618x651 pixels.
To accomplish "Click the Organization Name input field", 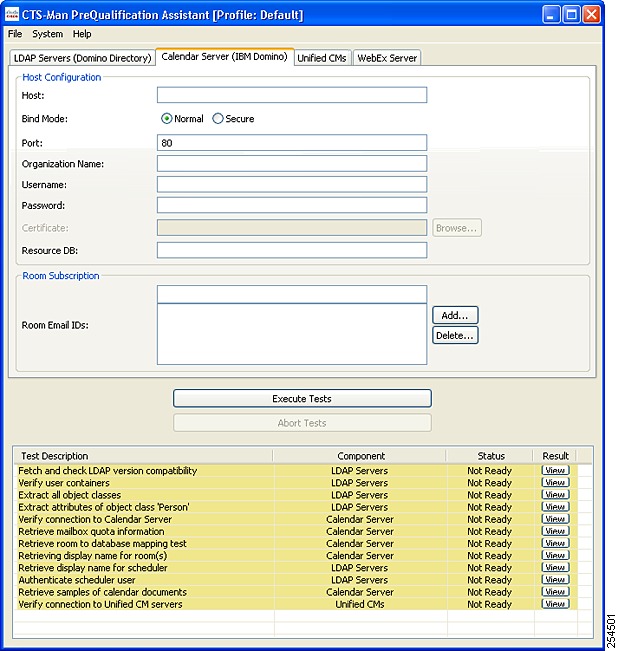I will [292, 164].
